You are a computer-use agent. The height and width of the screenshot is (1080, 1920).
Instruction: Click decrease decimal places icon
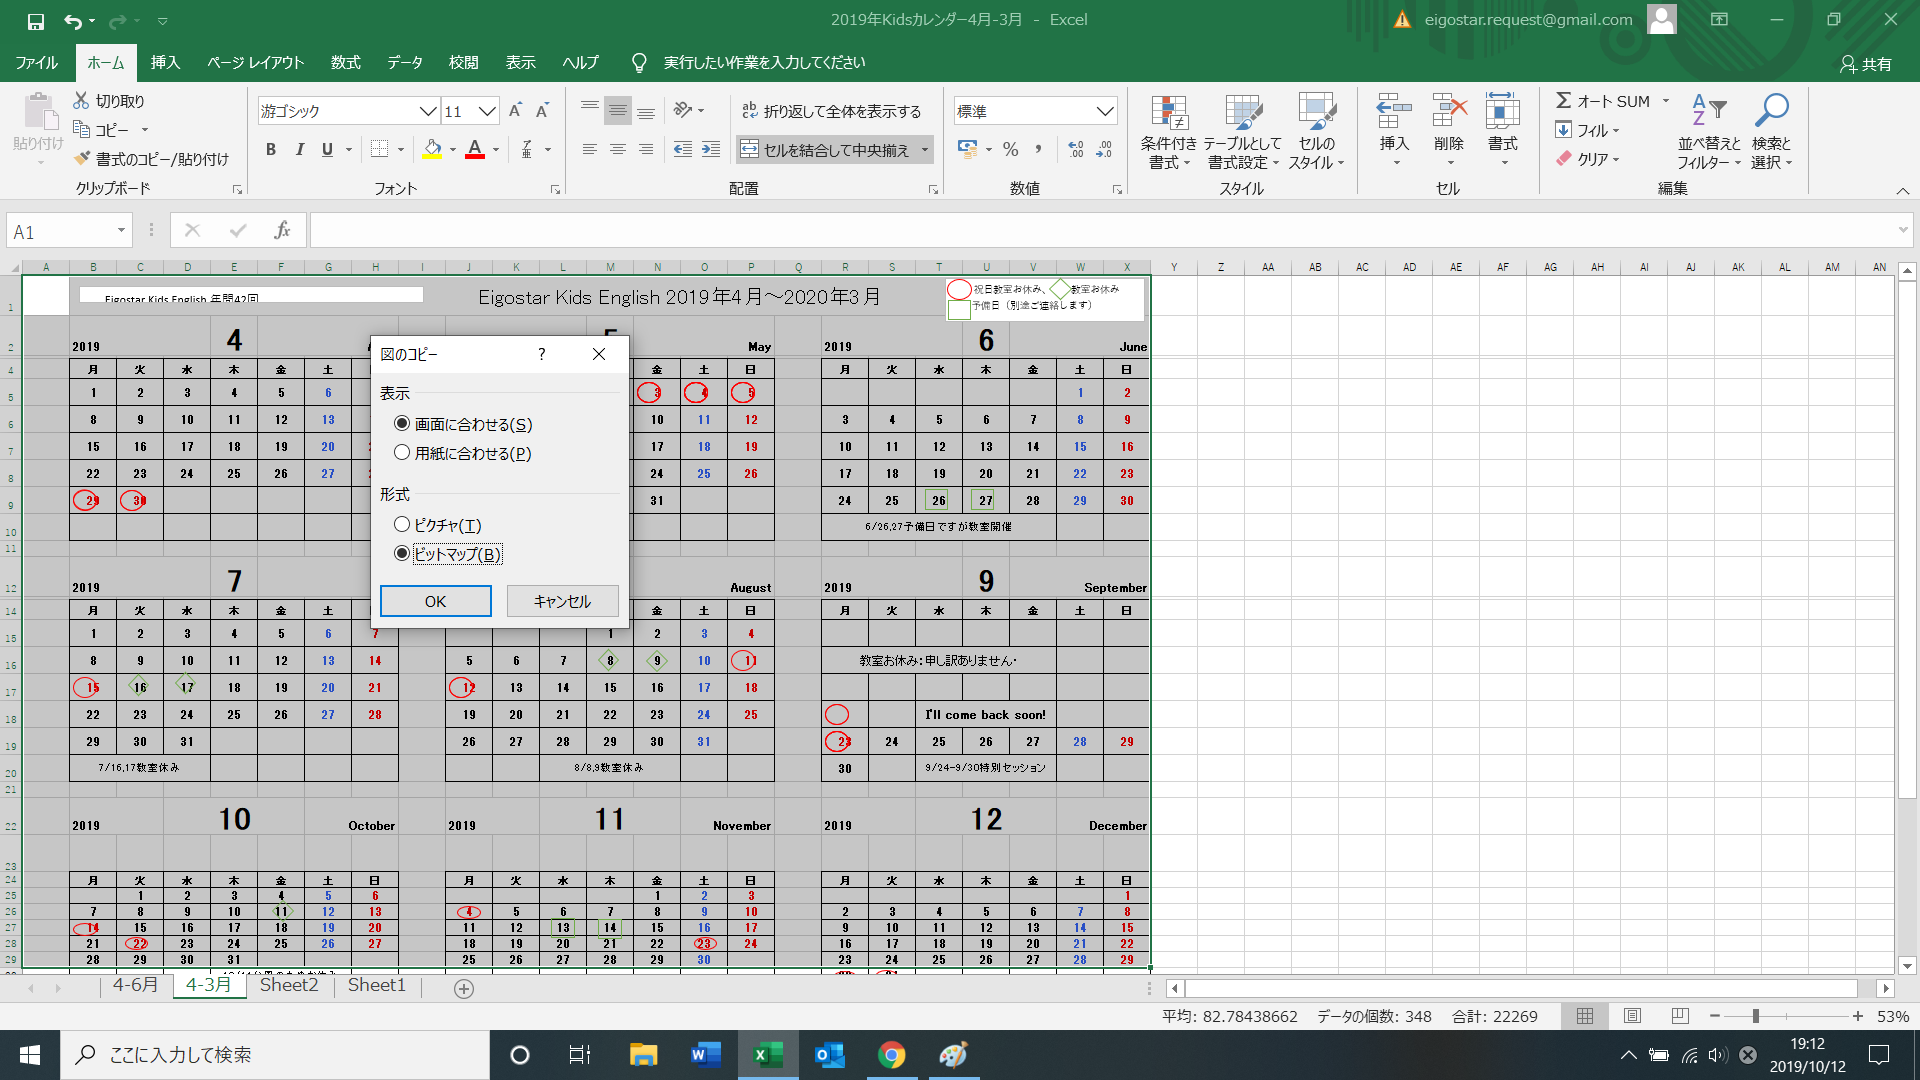(1104, 150)
